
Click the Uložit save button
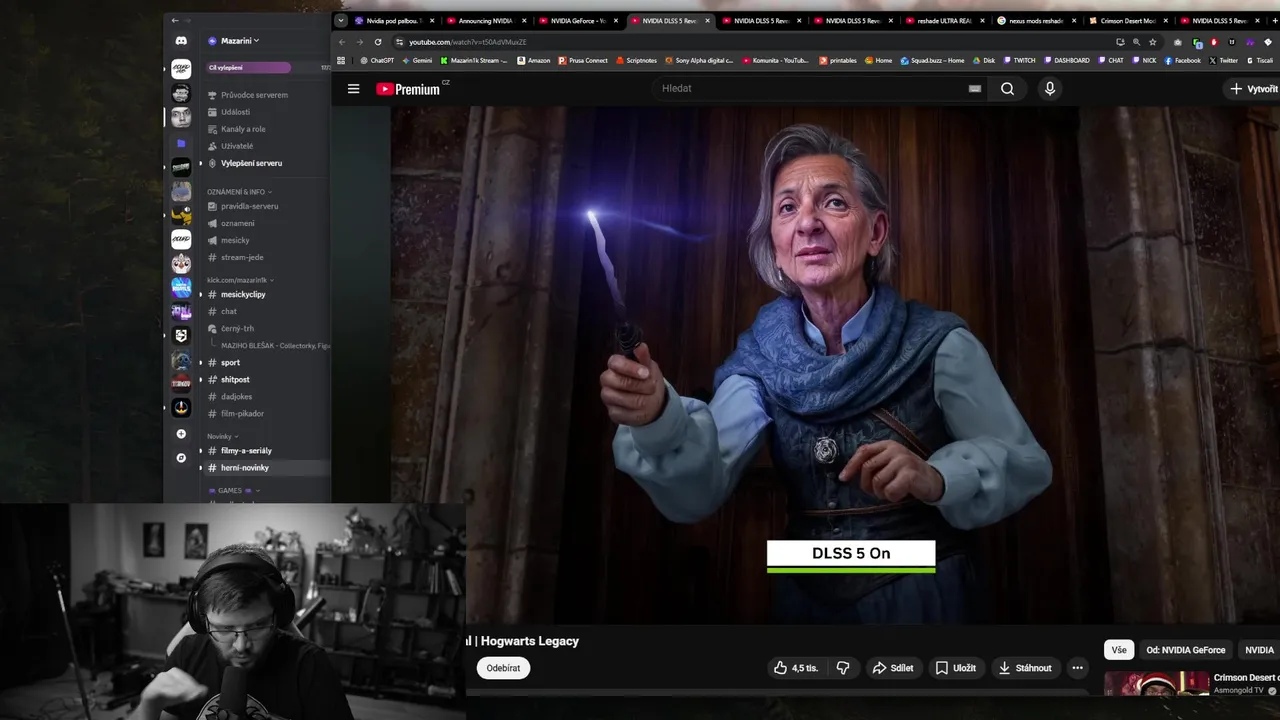tap(955, 668)
